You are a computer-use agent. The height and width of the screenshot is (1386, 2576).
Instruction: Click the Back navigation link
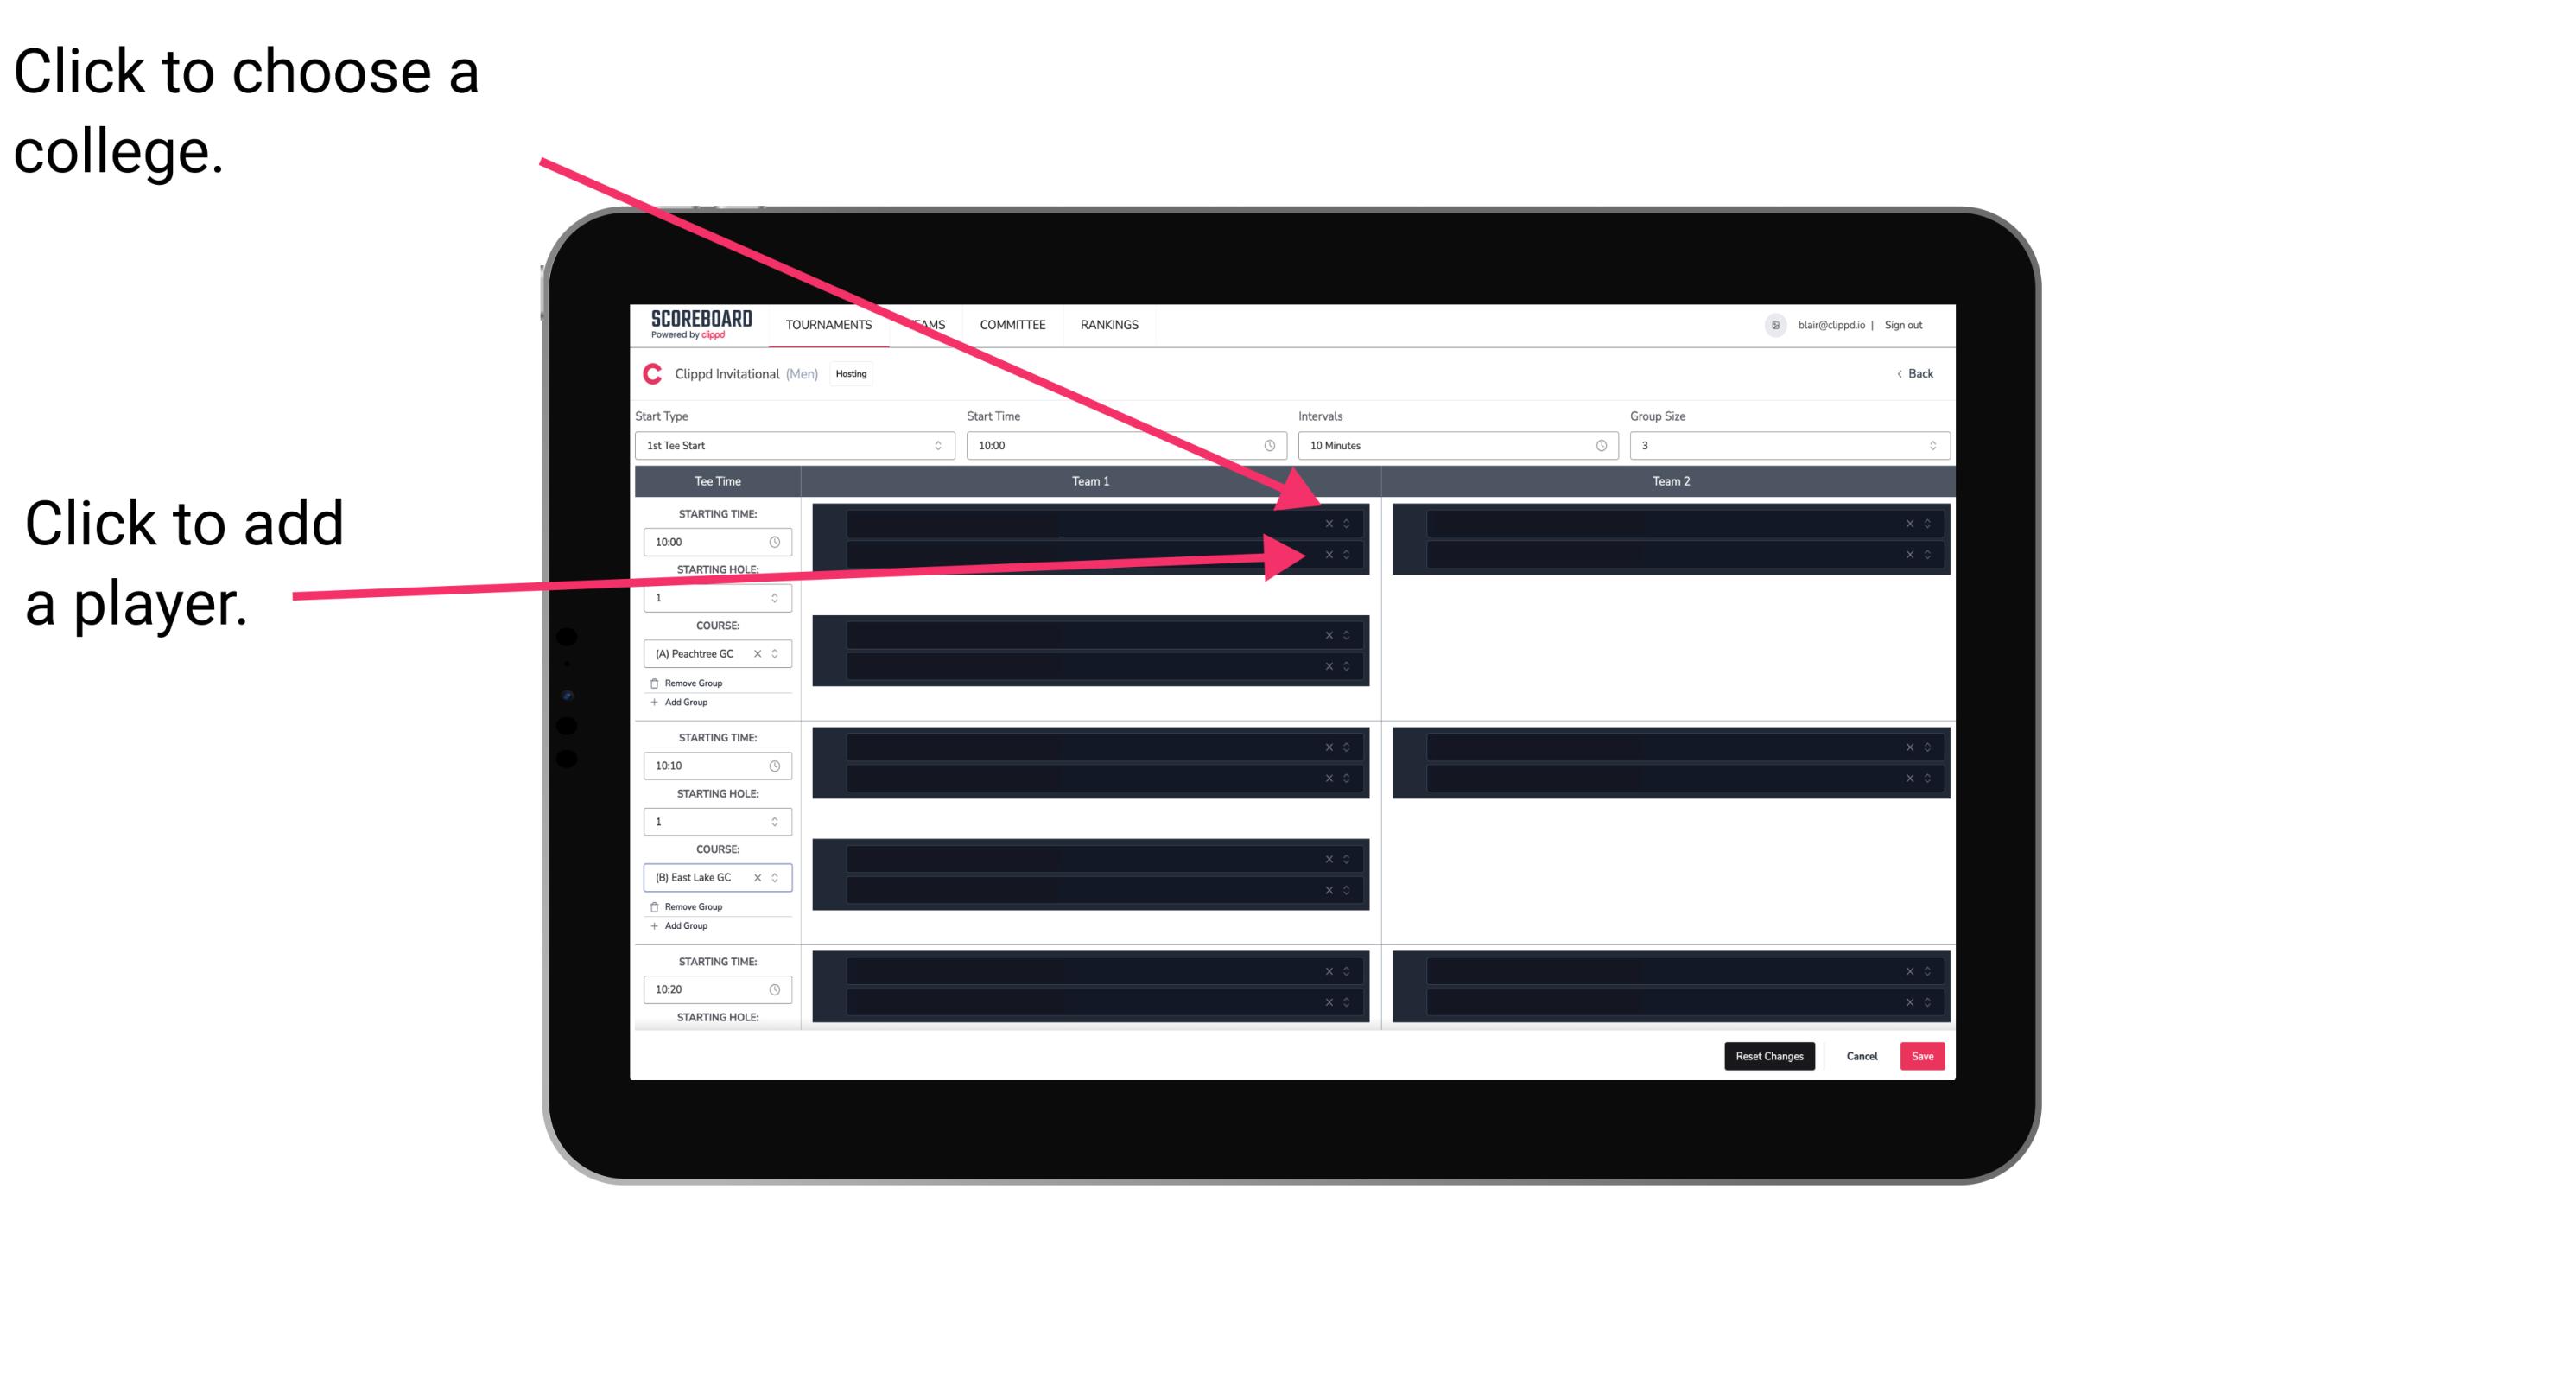click(x=1914, y=372)
